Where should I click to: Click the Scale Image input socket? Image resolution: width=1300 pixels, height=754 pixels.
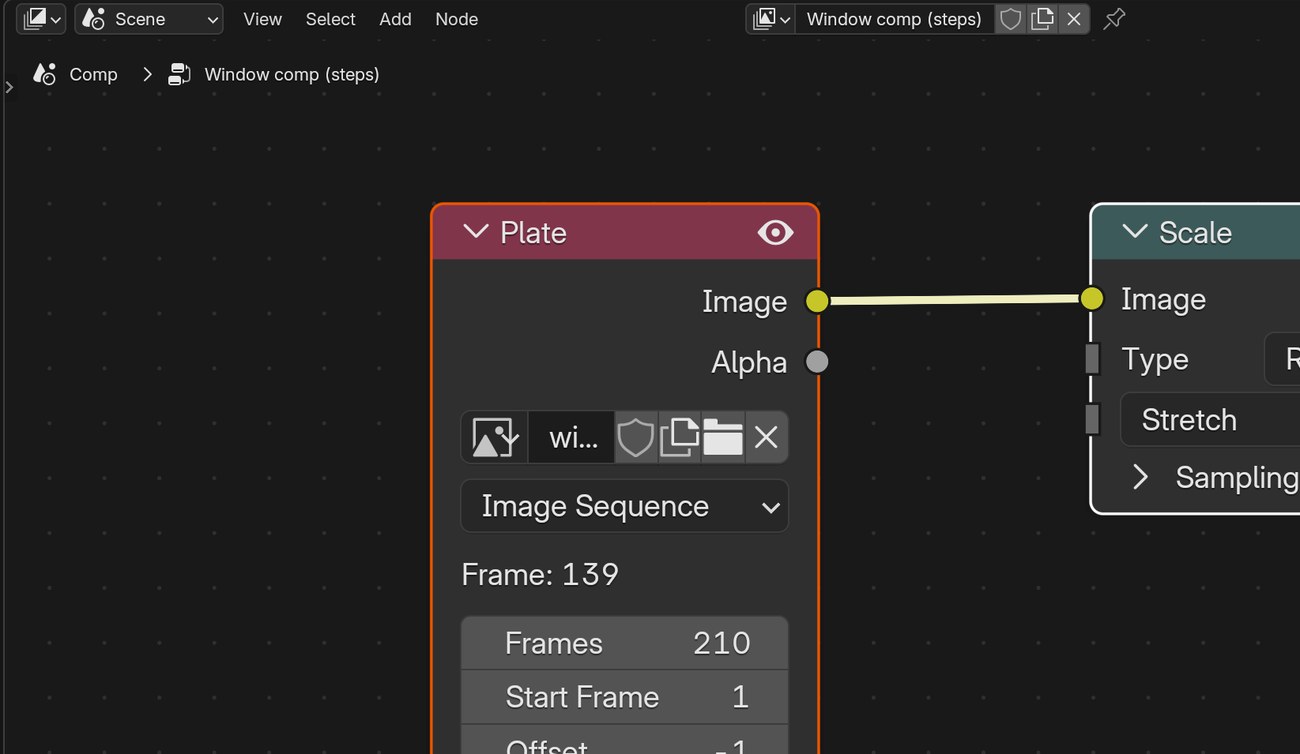pyautogui.click(x=1091, y=299)
